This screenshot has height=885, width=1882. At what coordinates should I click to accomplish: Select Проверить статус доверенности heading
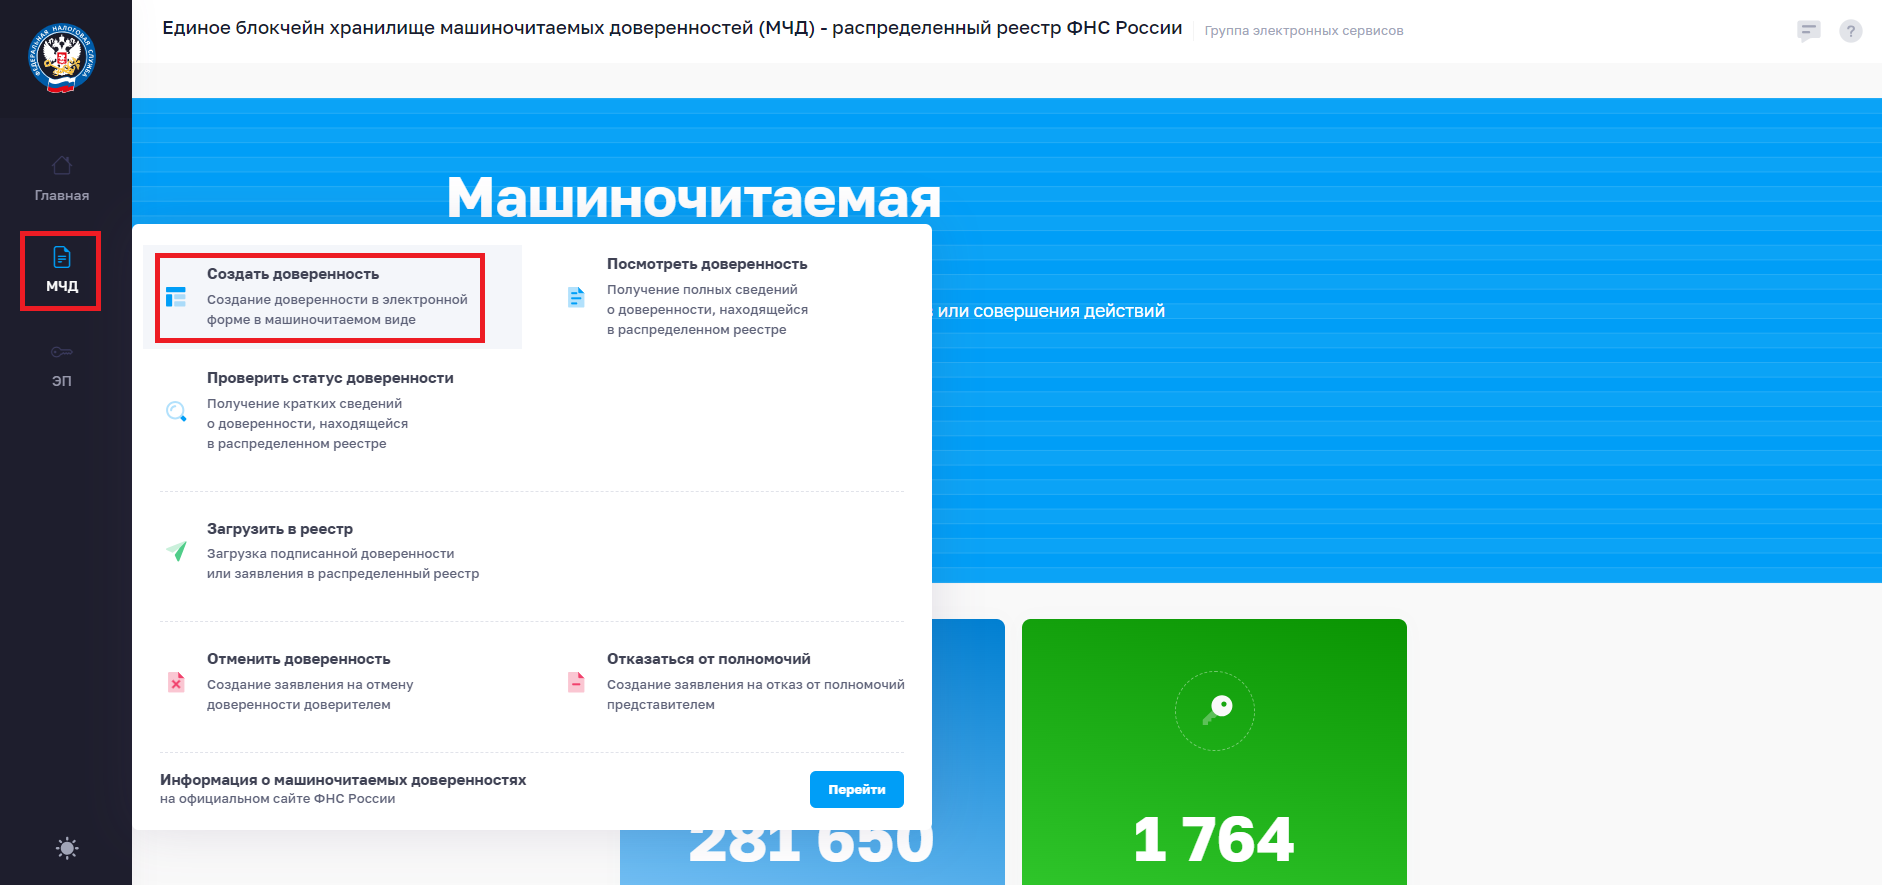[330, 378]
